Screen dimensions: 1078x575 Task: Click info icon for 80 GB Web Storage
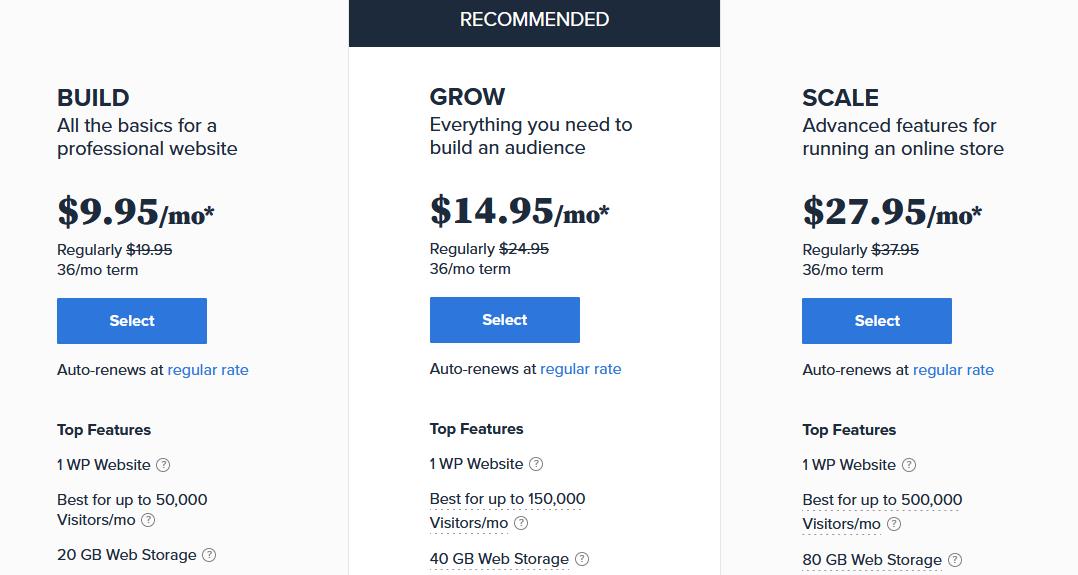(x=955, y=560)
